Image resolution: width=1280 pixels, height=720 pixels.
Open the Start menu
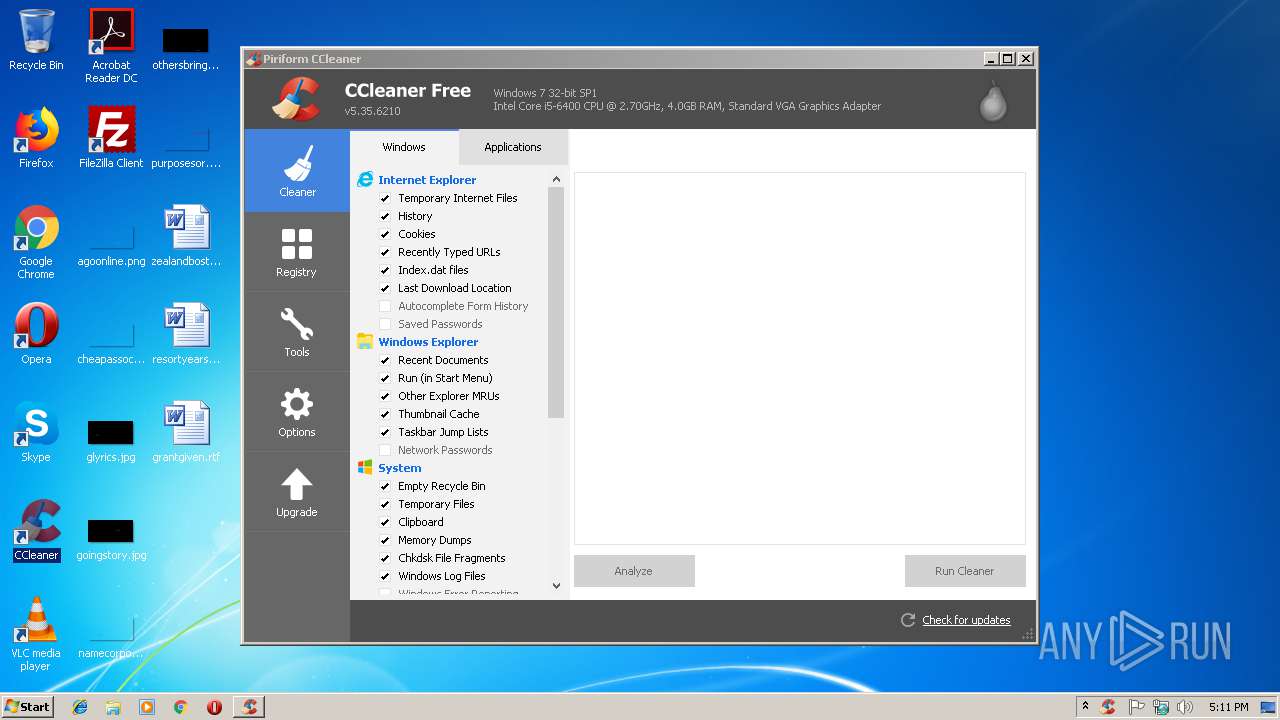(x=27, y=707)
